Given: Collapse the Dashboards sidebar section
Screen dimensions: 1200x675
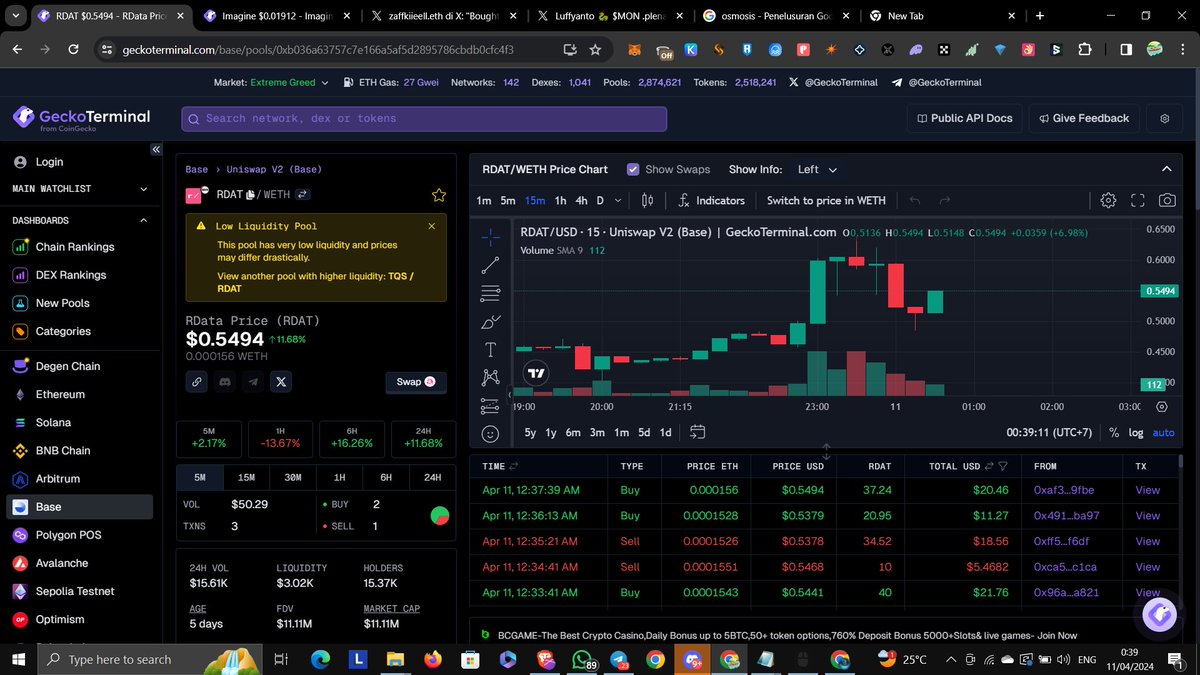Looking at the screenshot, I should 143,220.
